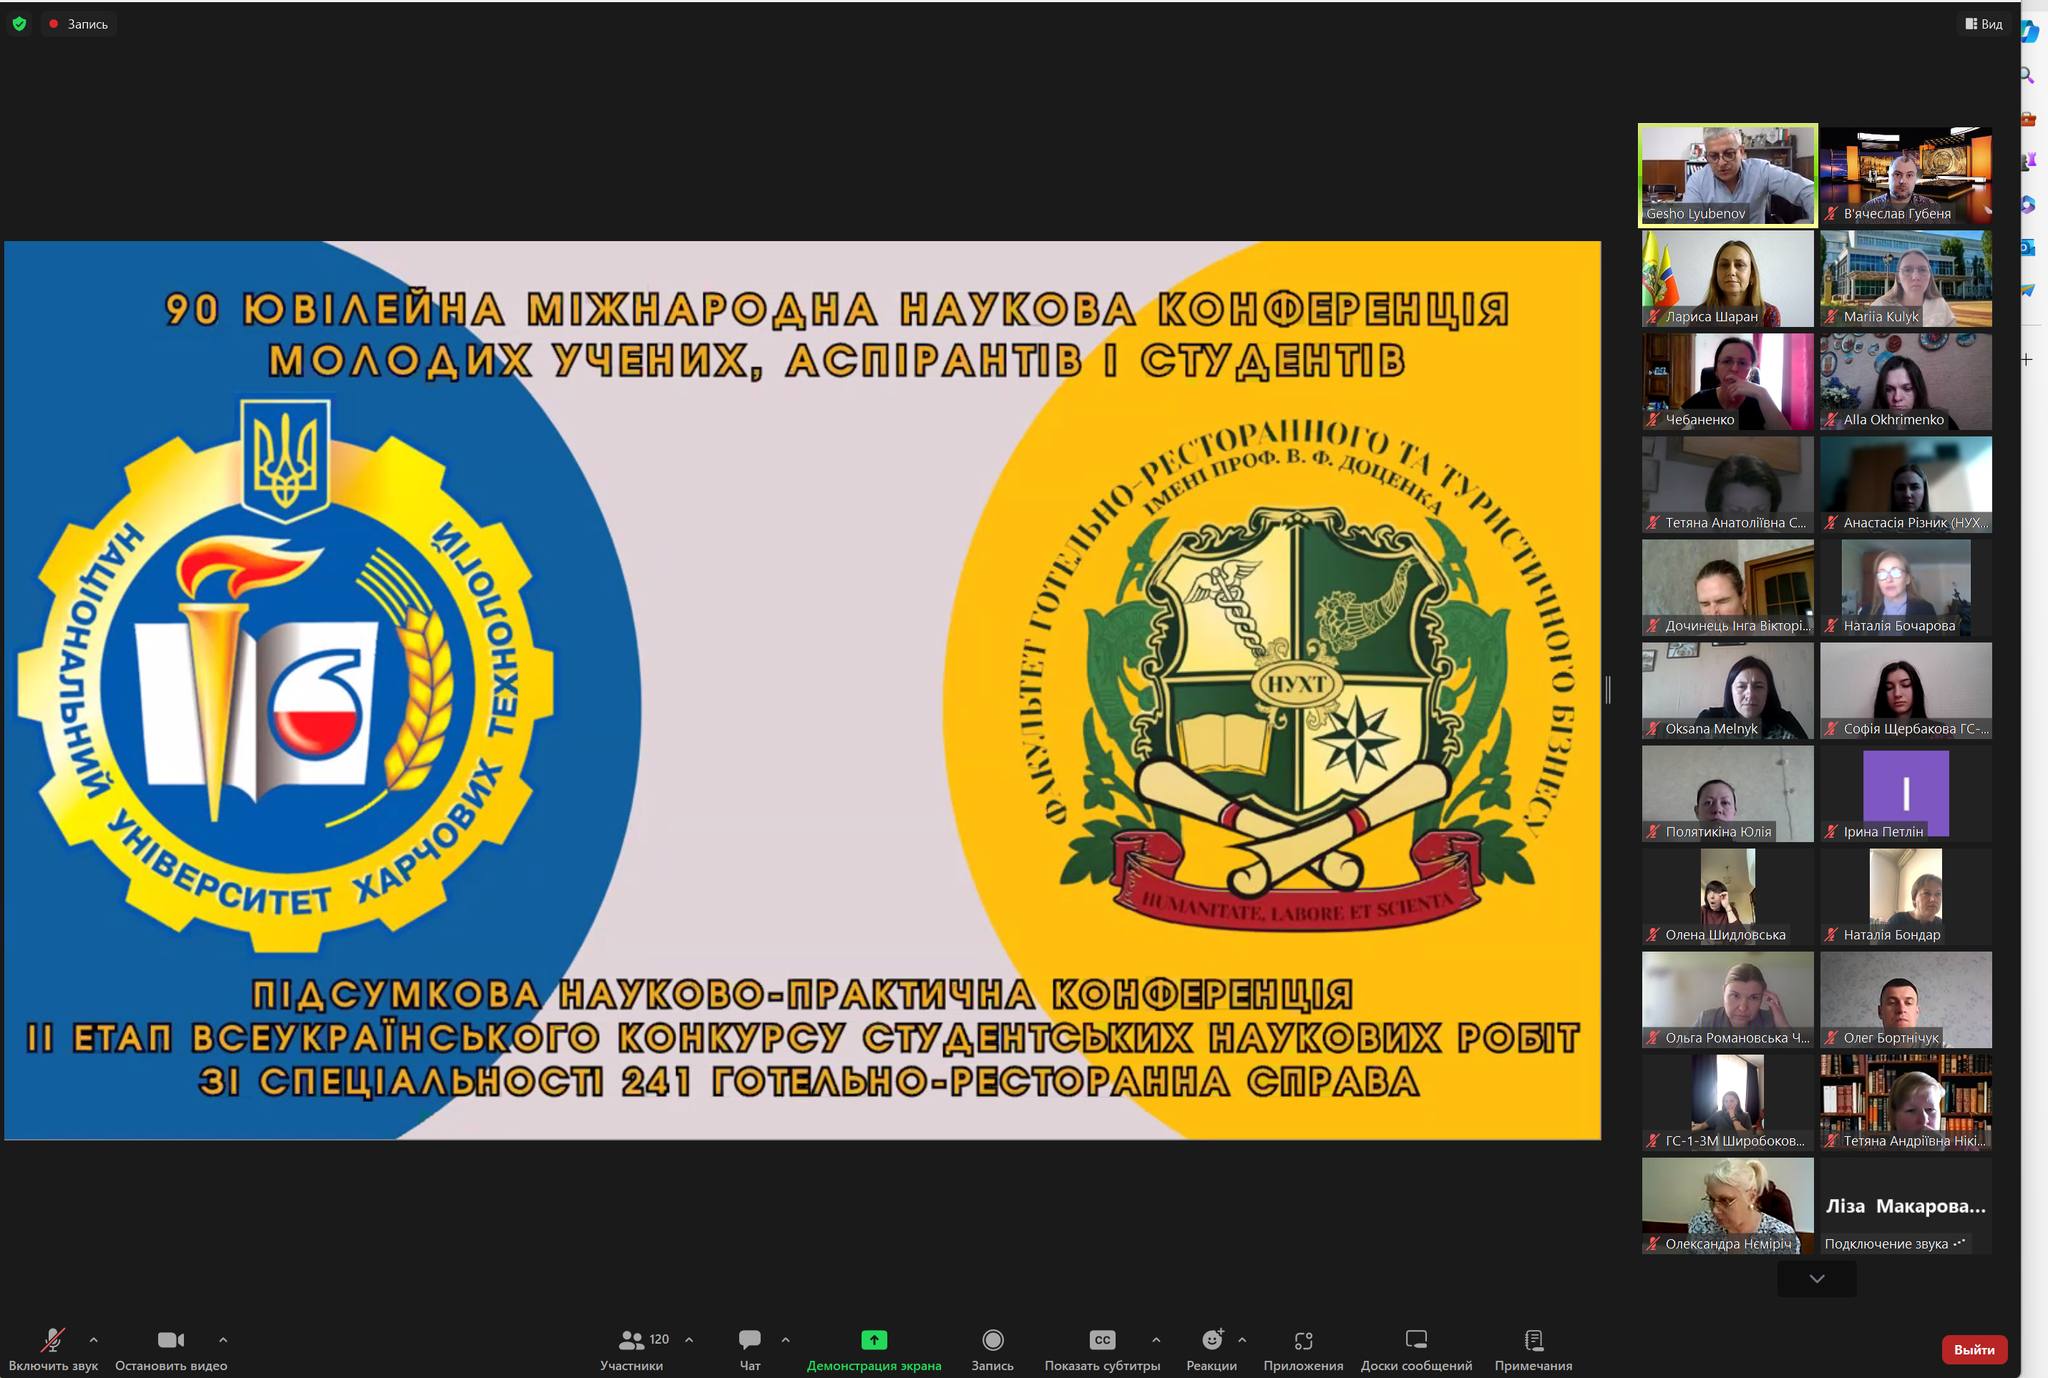
Task: Open the Чат chat panel
Action: (x=750, y=1340)
